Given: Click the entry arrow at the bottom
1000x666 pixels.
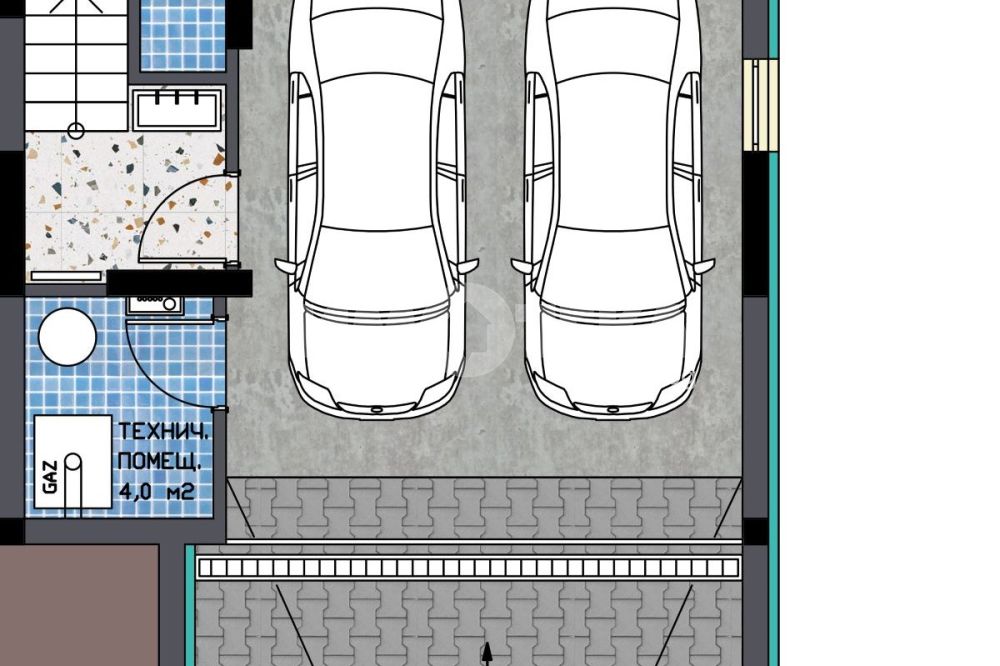Looking at the screenshot, I should point(488,654).
